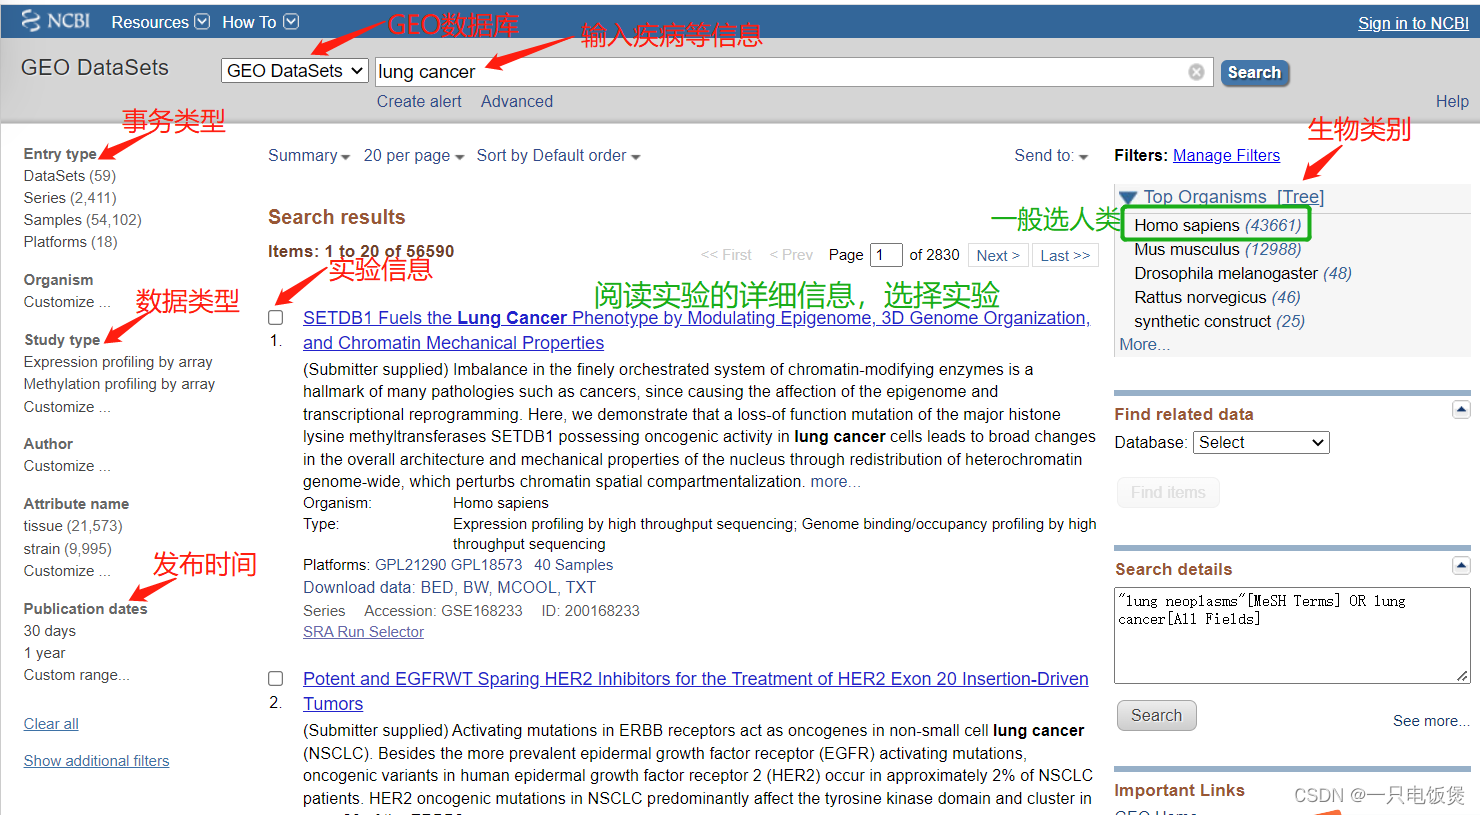Click the page number input box
Screen dimensions: 1480x815
click(886, 255)
